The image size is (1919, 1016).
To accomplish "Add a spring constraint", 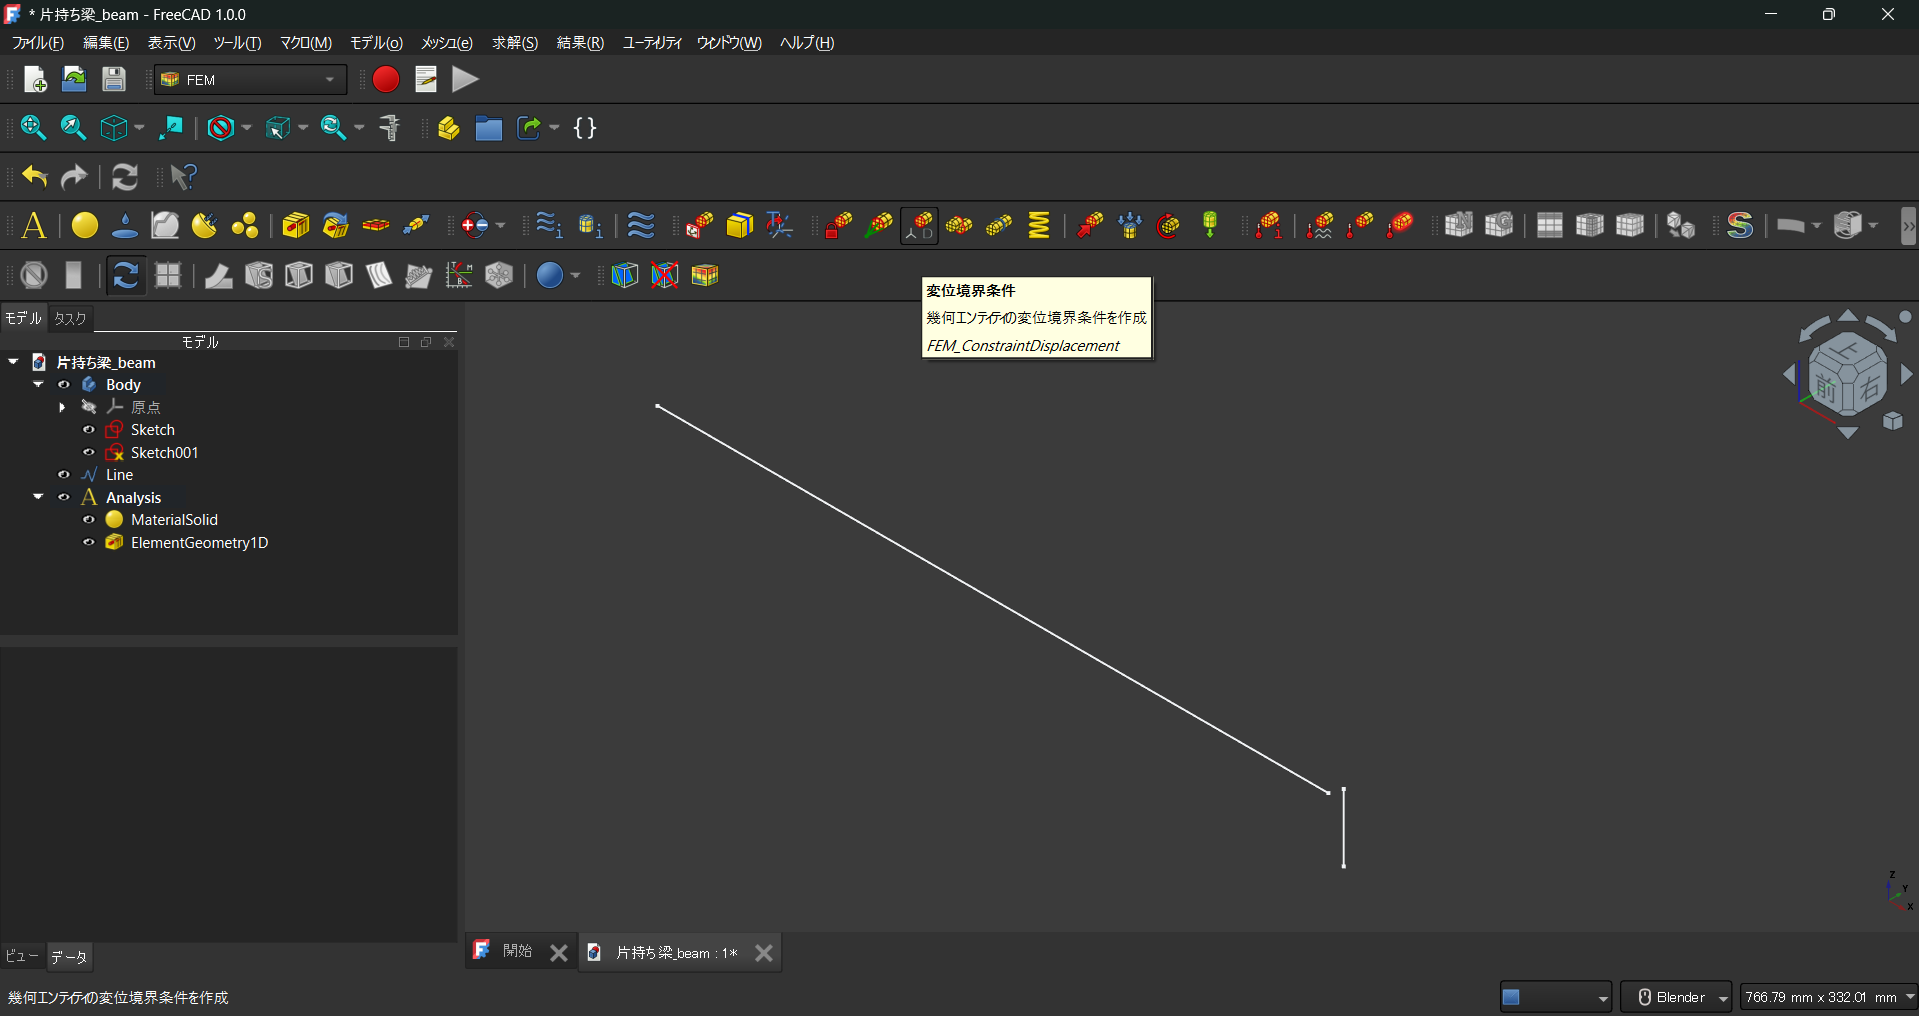I will point(1039,226).
